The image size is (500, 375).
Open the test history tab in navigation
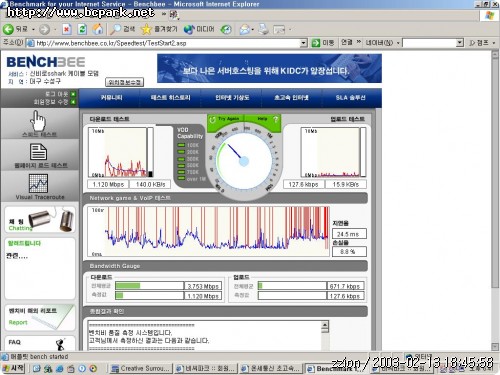(170, 98)
